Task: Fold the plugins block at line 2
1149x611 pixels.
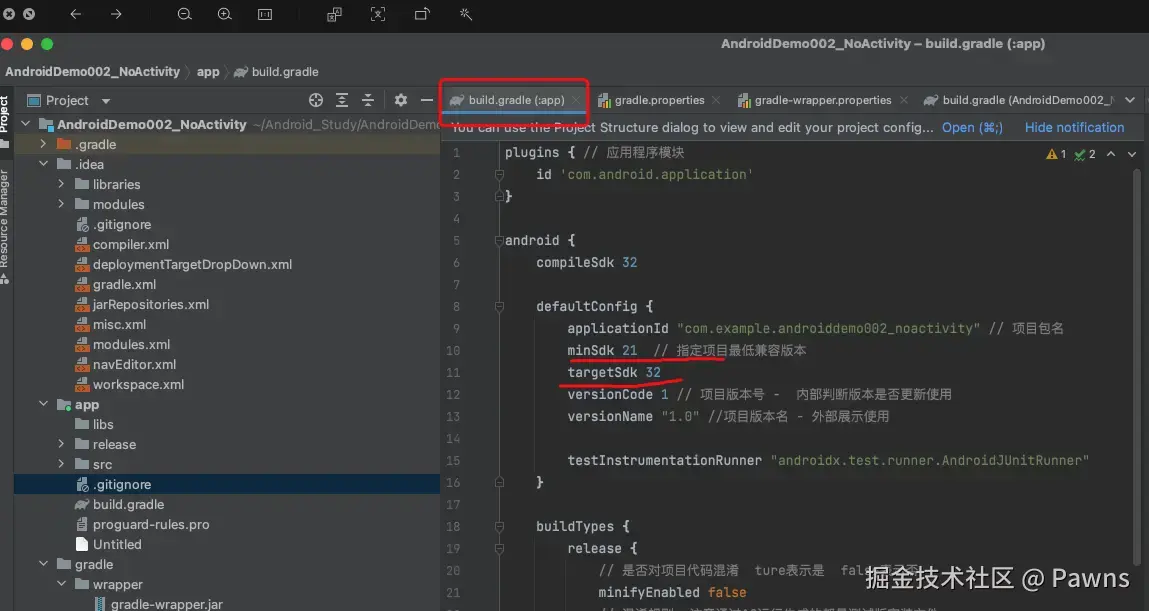Action: click(499, 174)
